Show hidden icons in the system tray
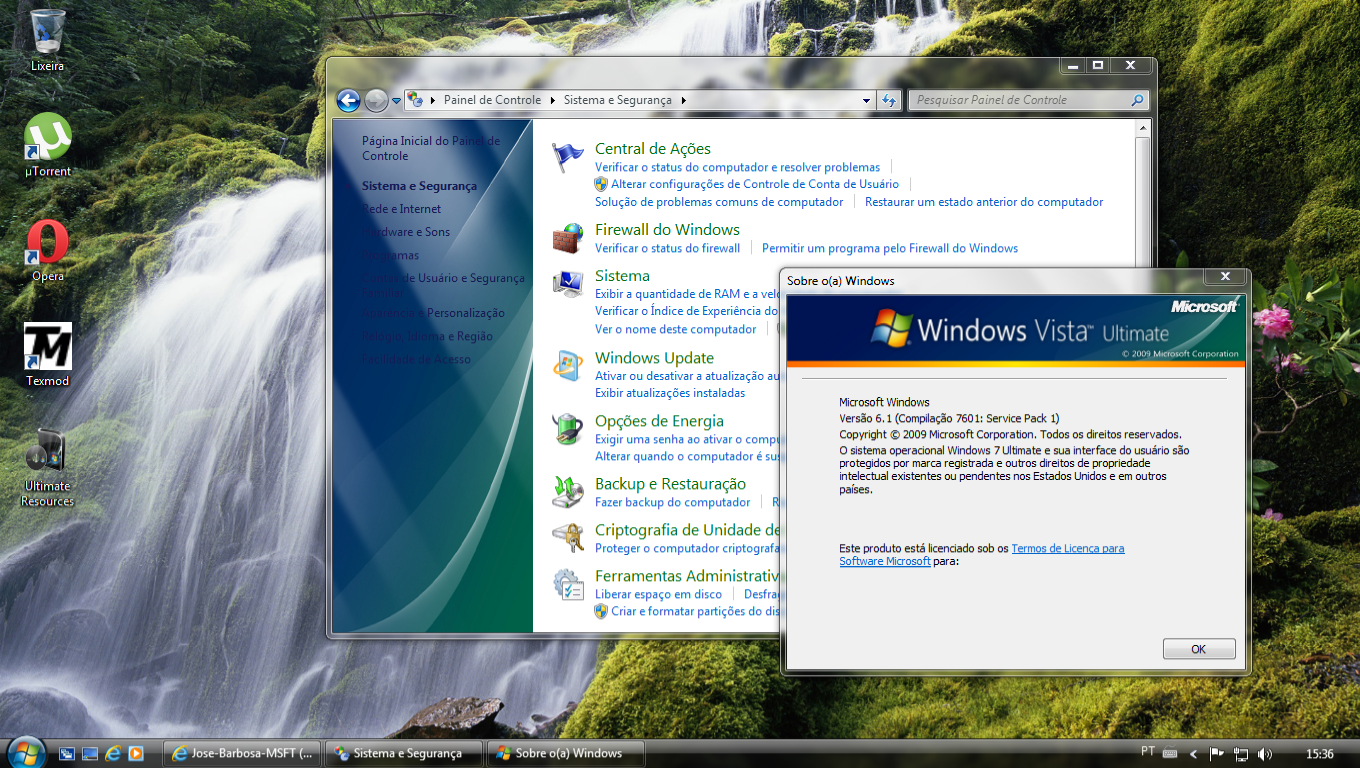1360x768 pixels. point(1196,753)
